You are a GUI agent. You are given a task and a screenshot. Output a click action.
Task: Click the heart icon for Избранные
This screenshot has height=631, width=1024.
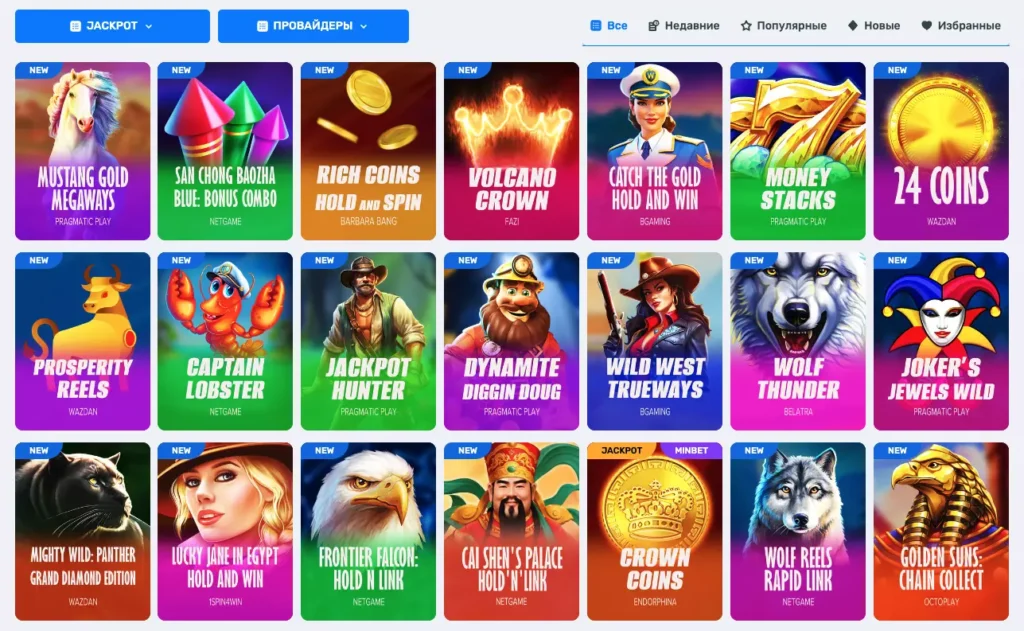(x=926, y=25)
